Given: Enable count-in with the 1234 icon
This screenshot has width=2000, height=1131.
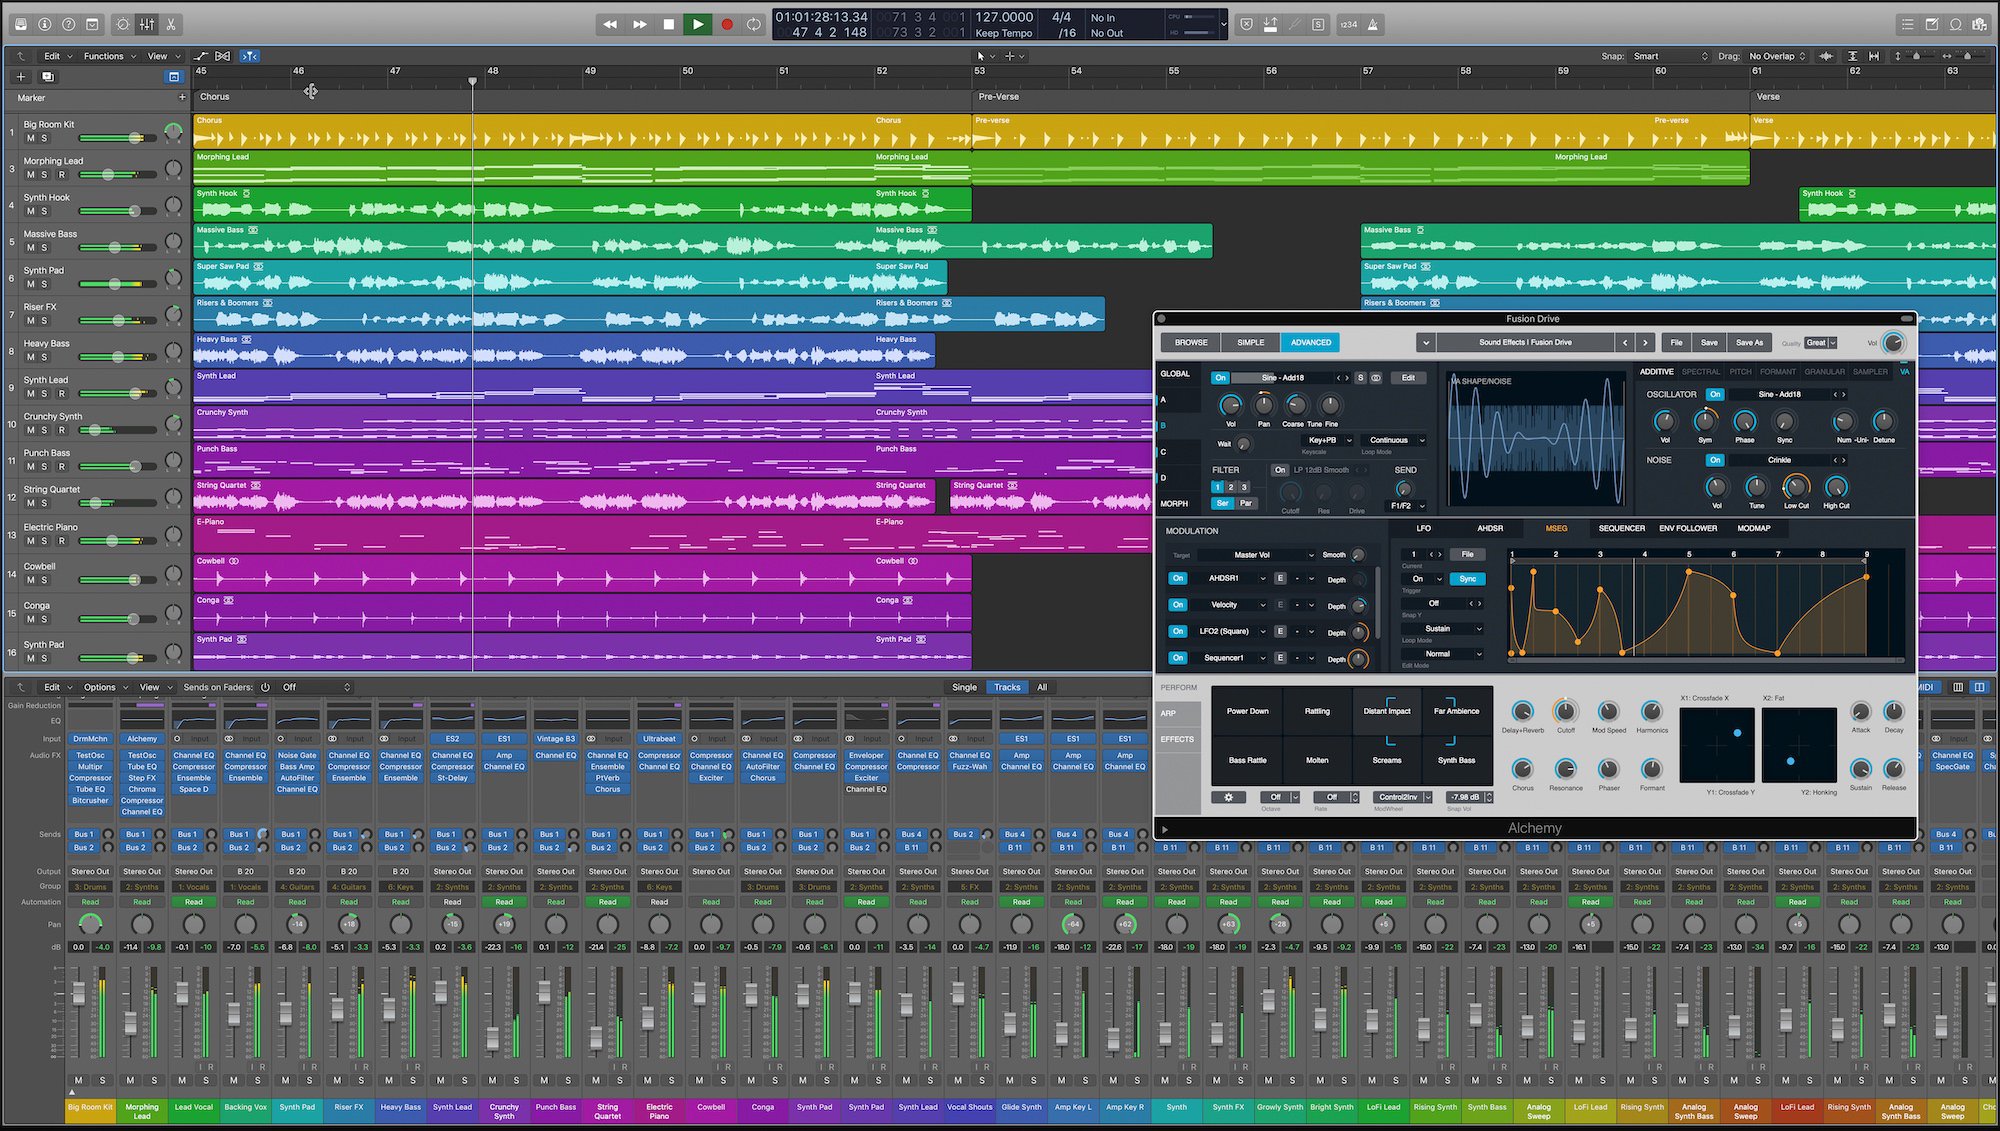Looking at the screenshot, I should pos(1348,24).
